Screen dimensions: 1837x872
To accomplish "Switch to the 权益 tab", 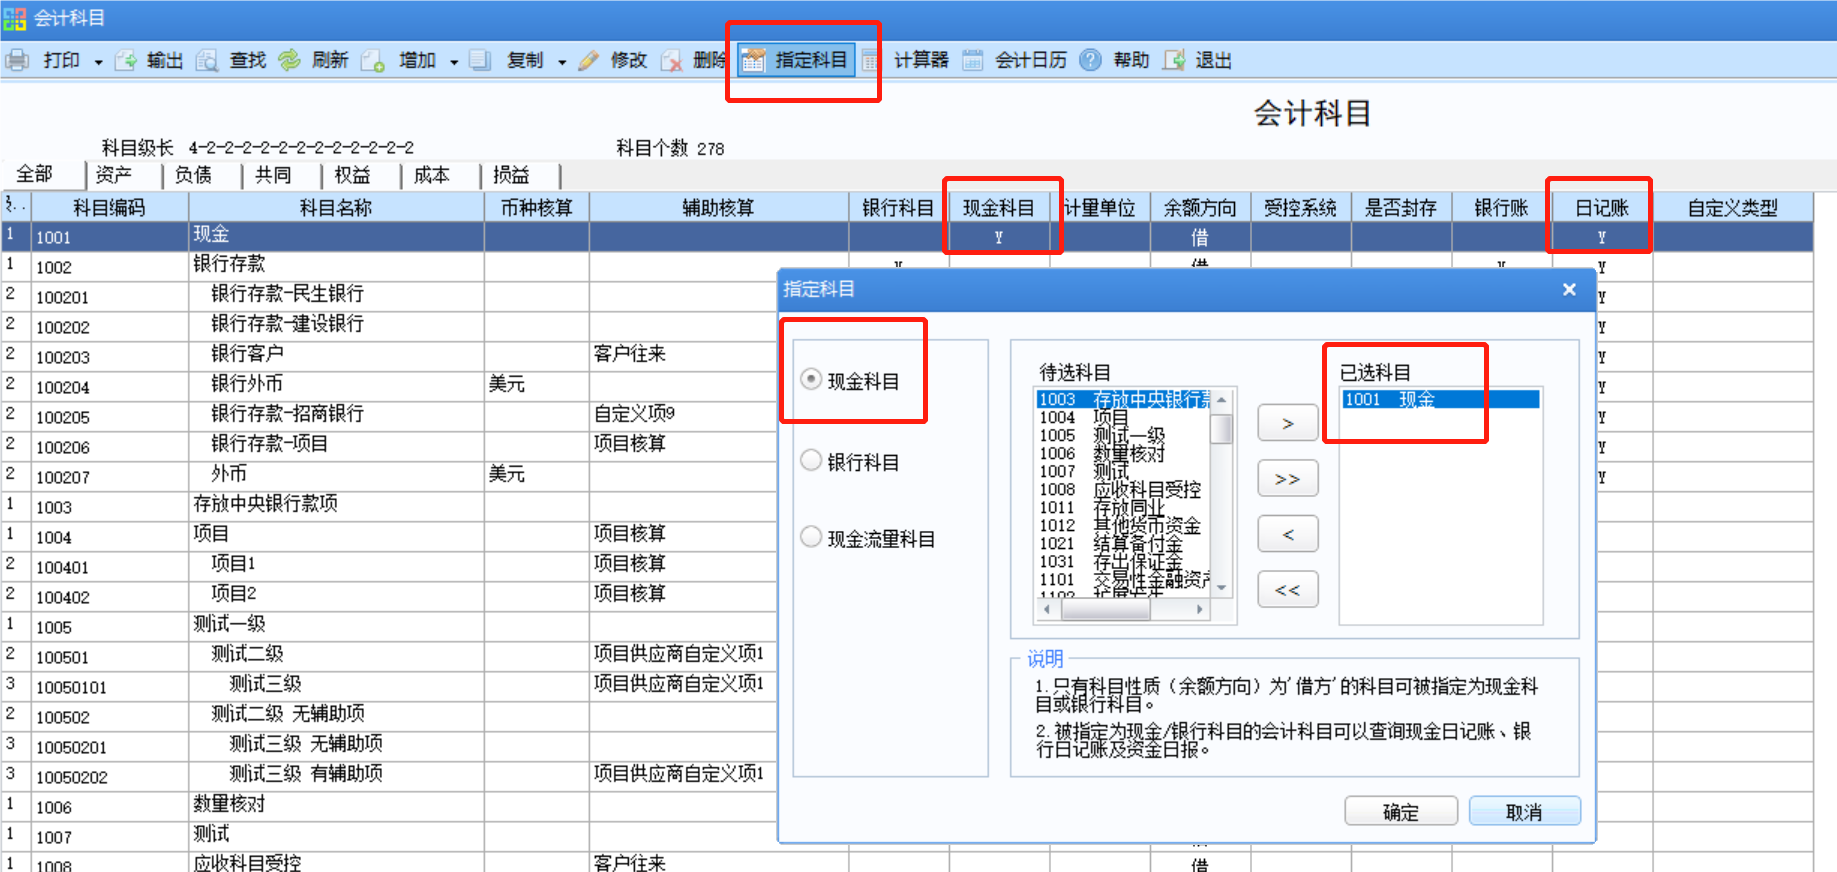I will 352,175.
